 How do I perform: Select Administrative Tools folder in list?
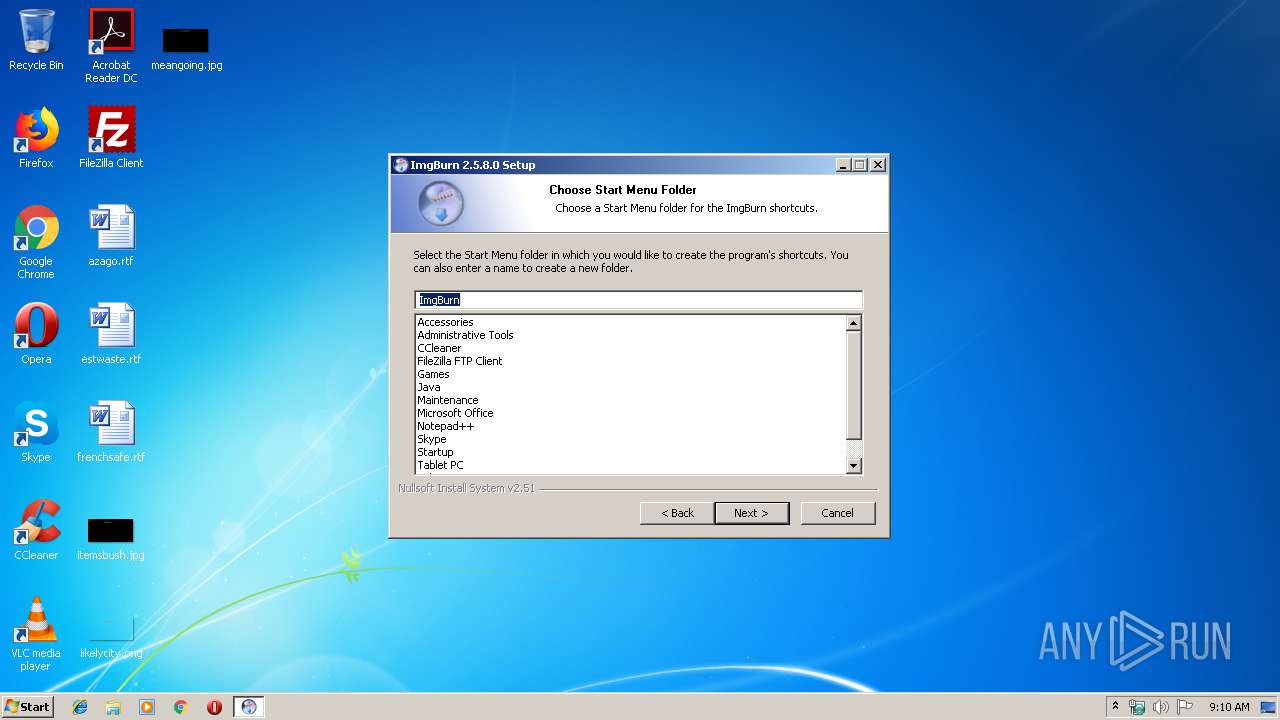[465, 335]
